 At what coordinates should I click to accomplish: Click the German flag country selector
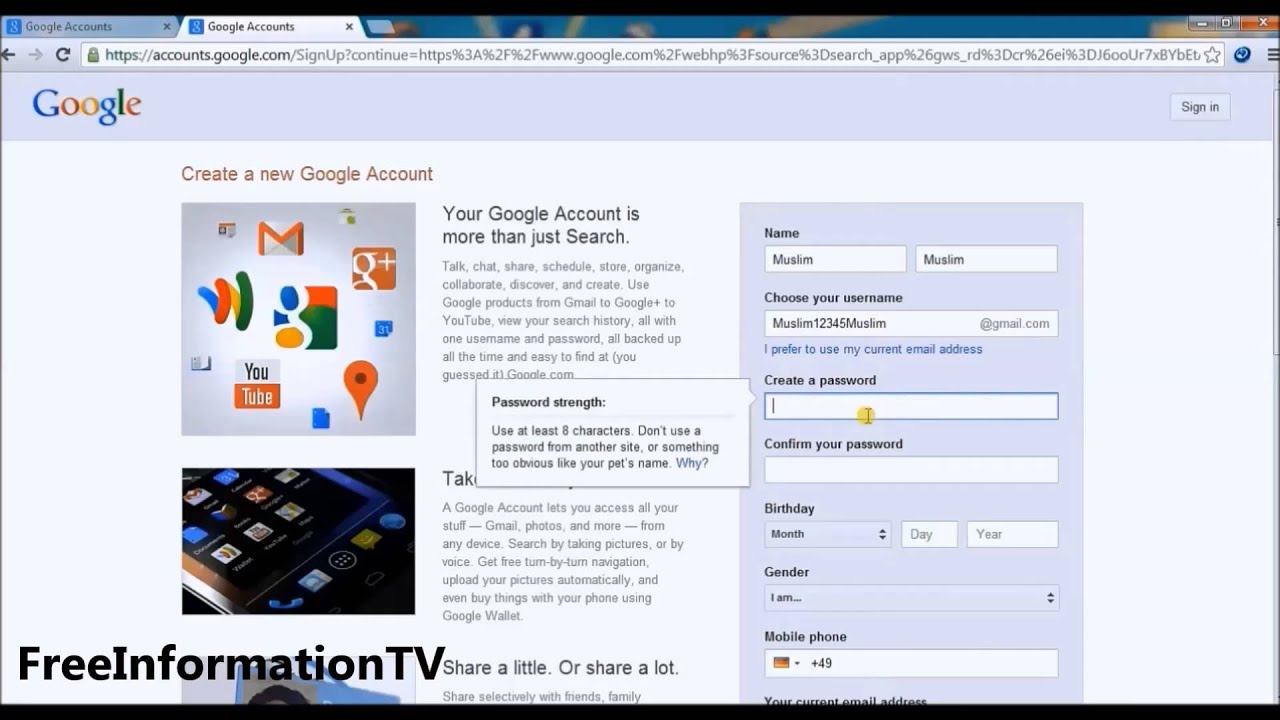[x=786, y=663]
